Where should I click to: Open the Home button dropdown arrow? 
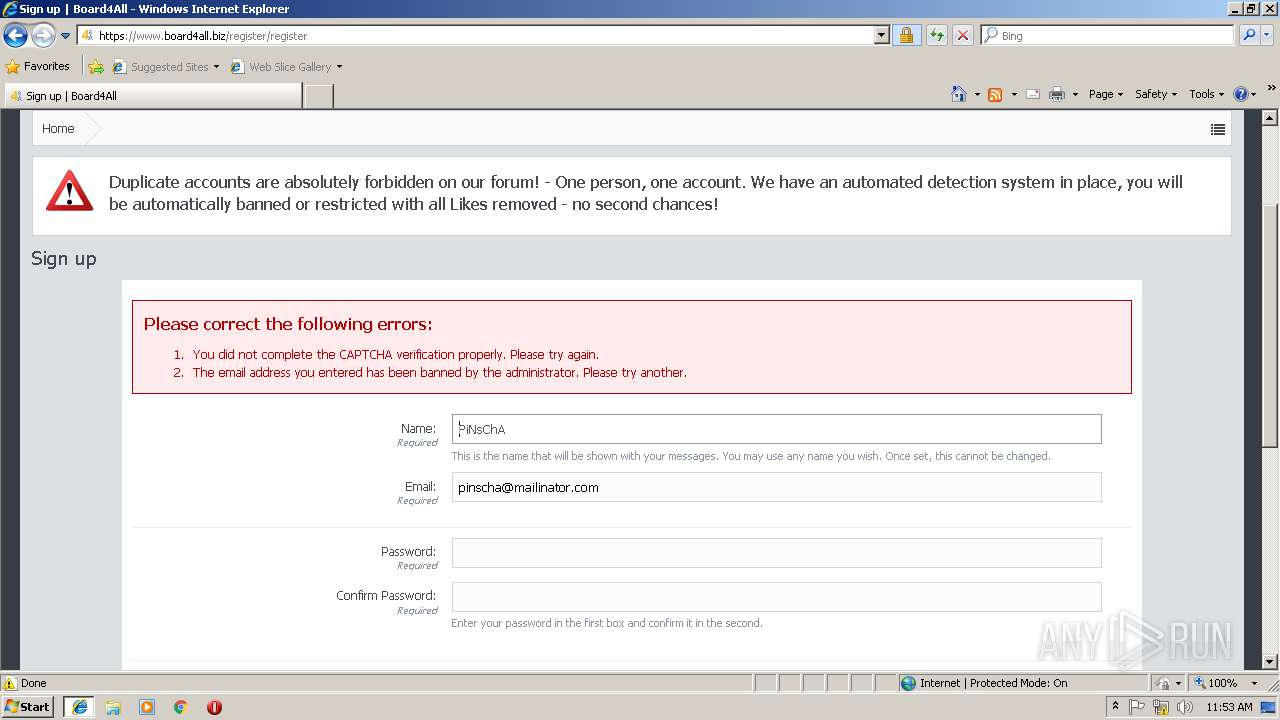point(977,94)
